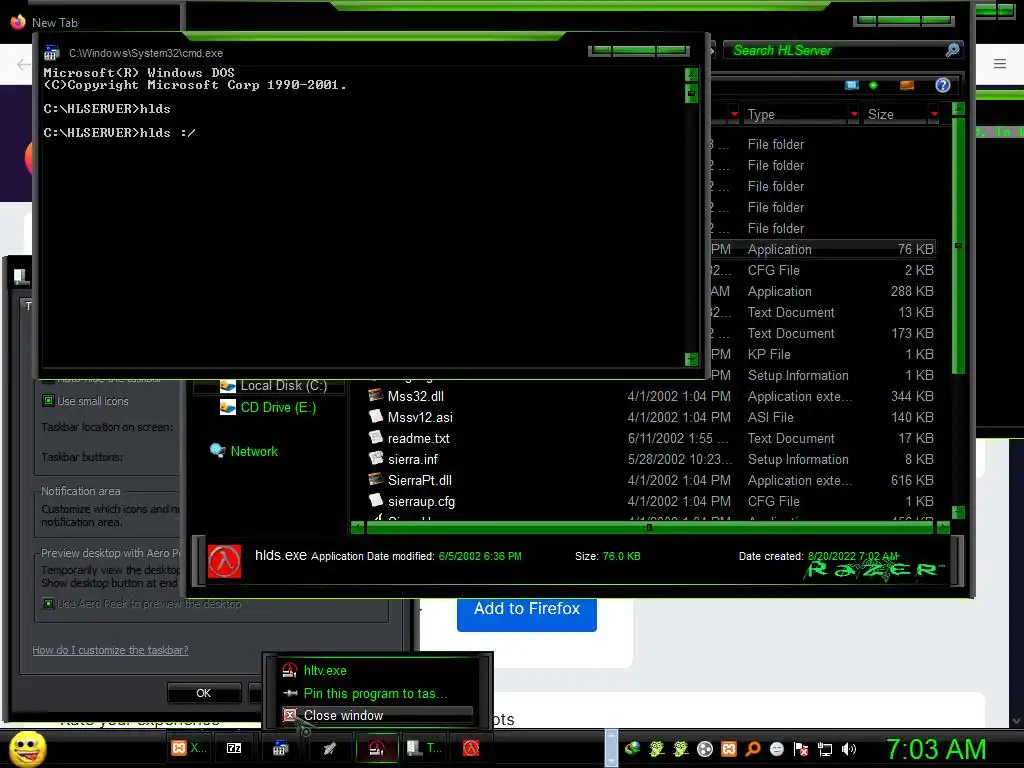1024x768 pixels.
Task: Click the explorer vertical scrollbar down arrow
Action: pyautogui.click(x=958, y=512)
